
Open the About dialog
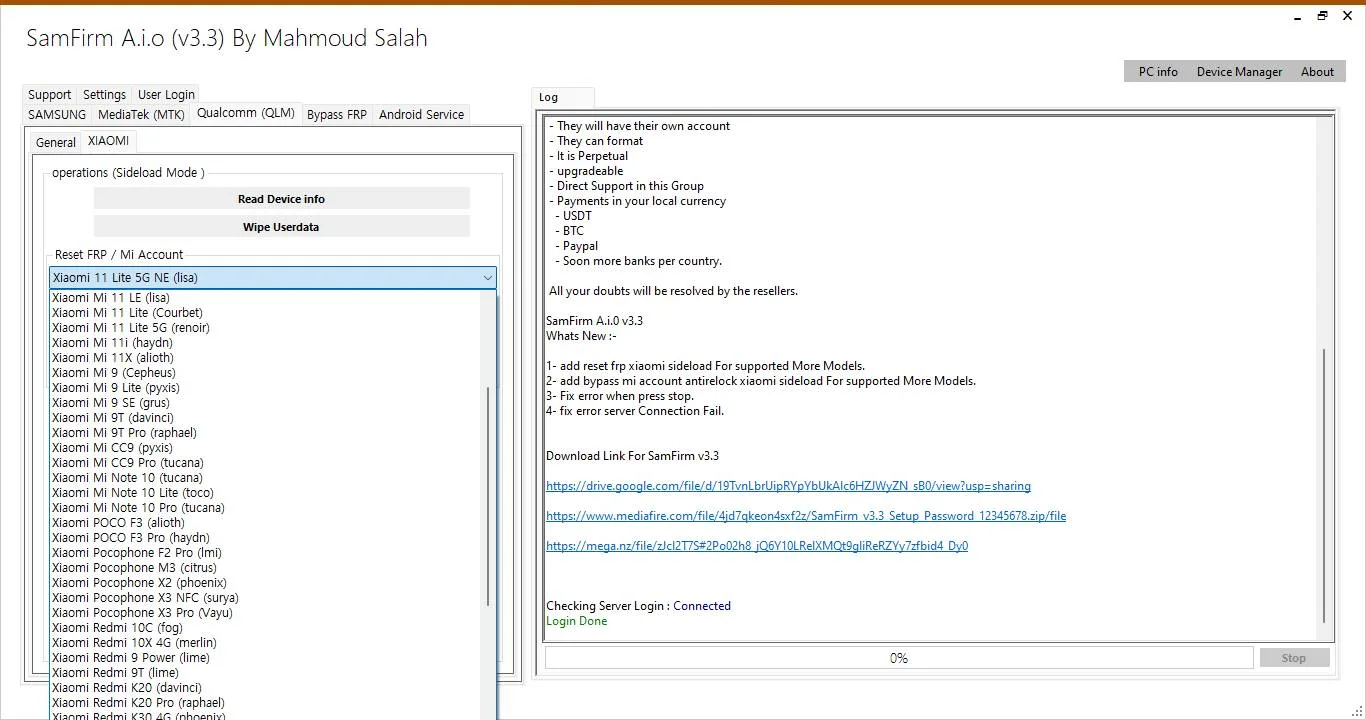click(1317, 72)
